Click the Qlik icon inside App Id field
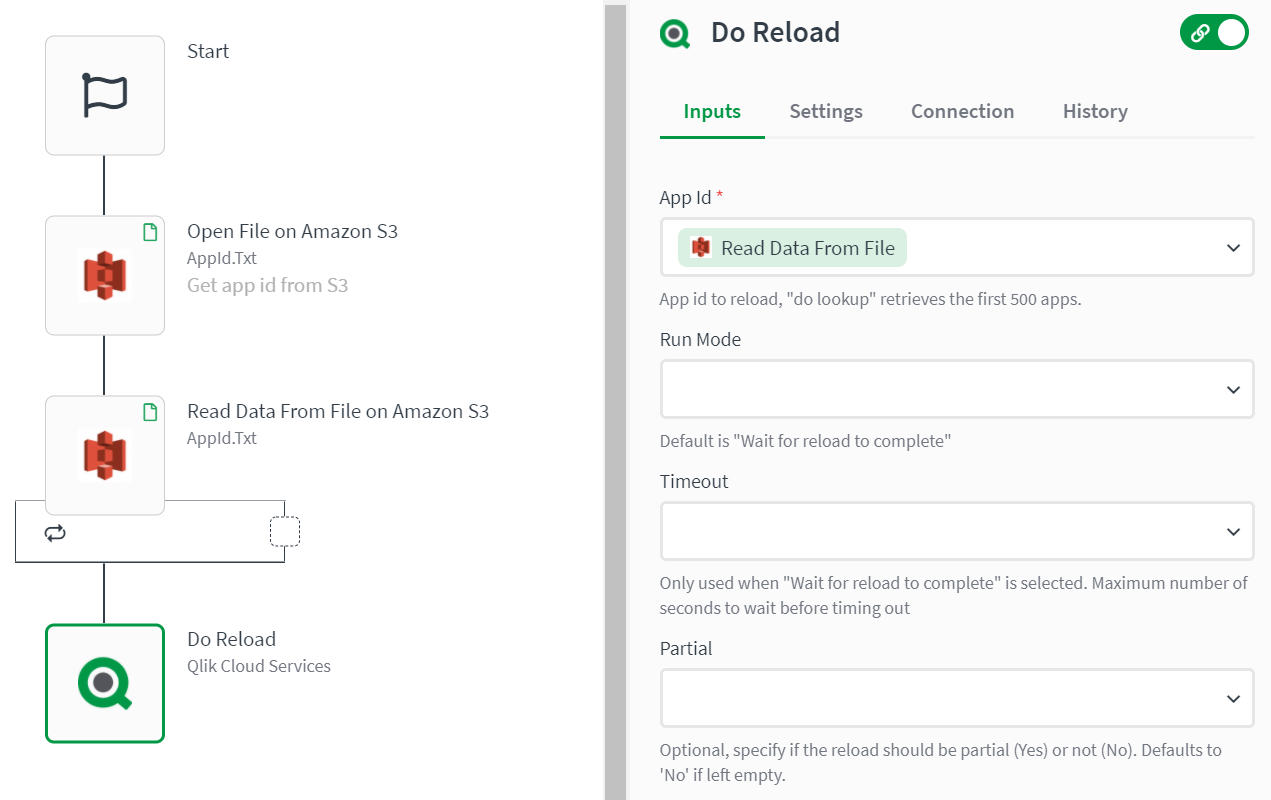The width and height of the screenshot is (1271, 800). tap(700, 247)
